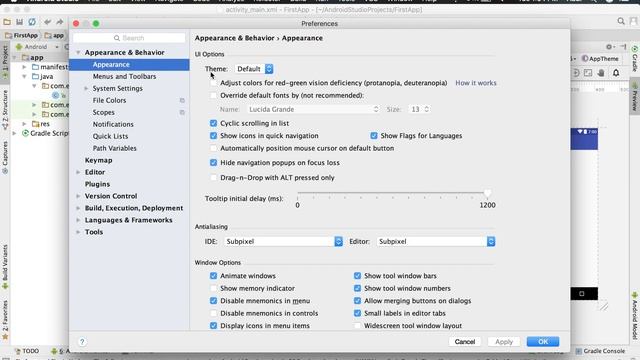
Task: Click the Redo arrow in main toolbar
Action: pyautogui.click(x=60, y=22)
